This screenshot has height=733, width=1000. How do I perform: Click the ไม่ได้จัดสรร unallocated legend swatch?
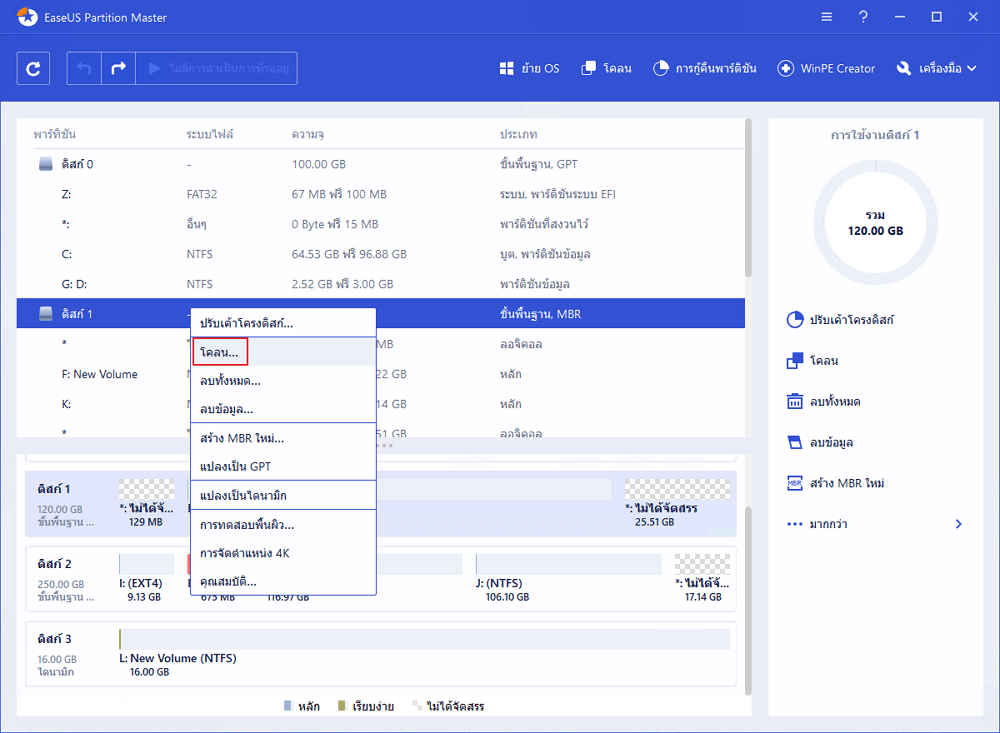click(417, 706)
